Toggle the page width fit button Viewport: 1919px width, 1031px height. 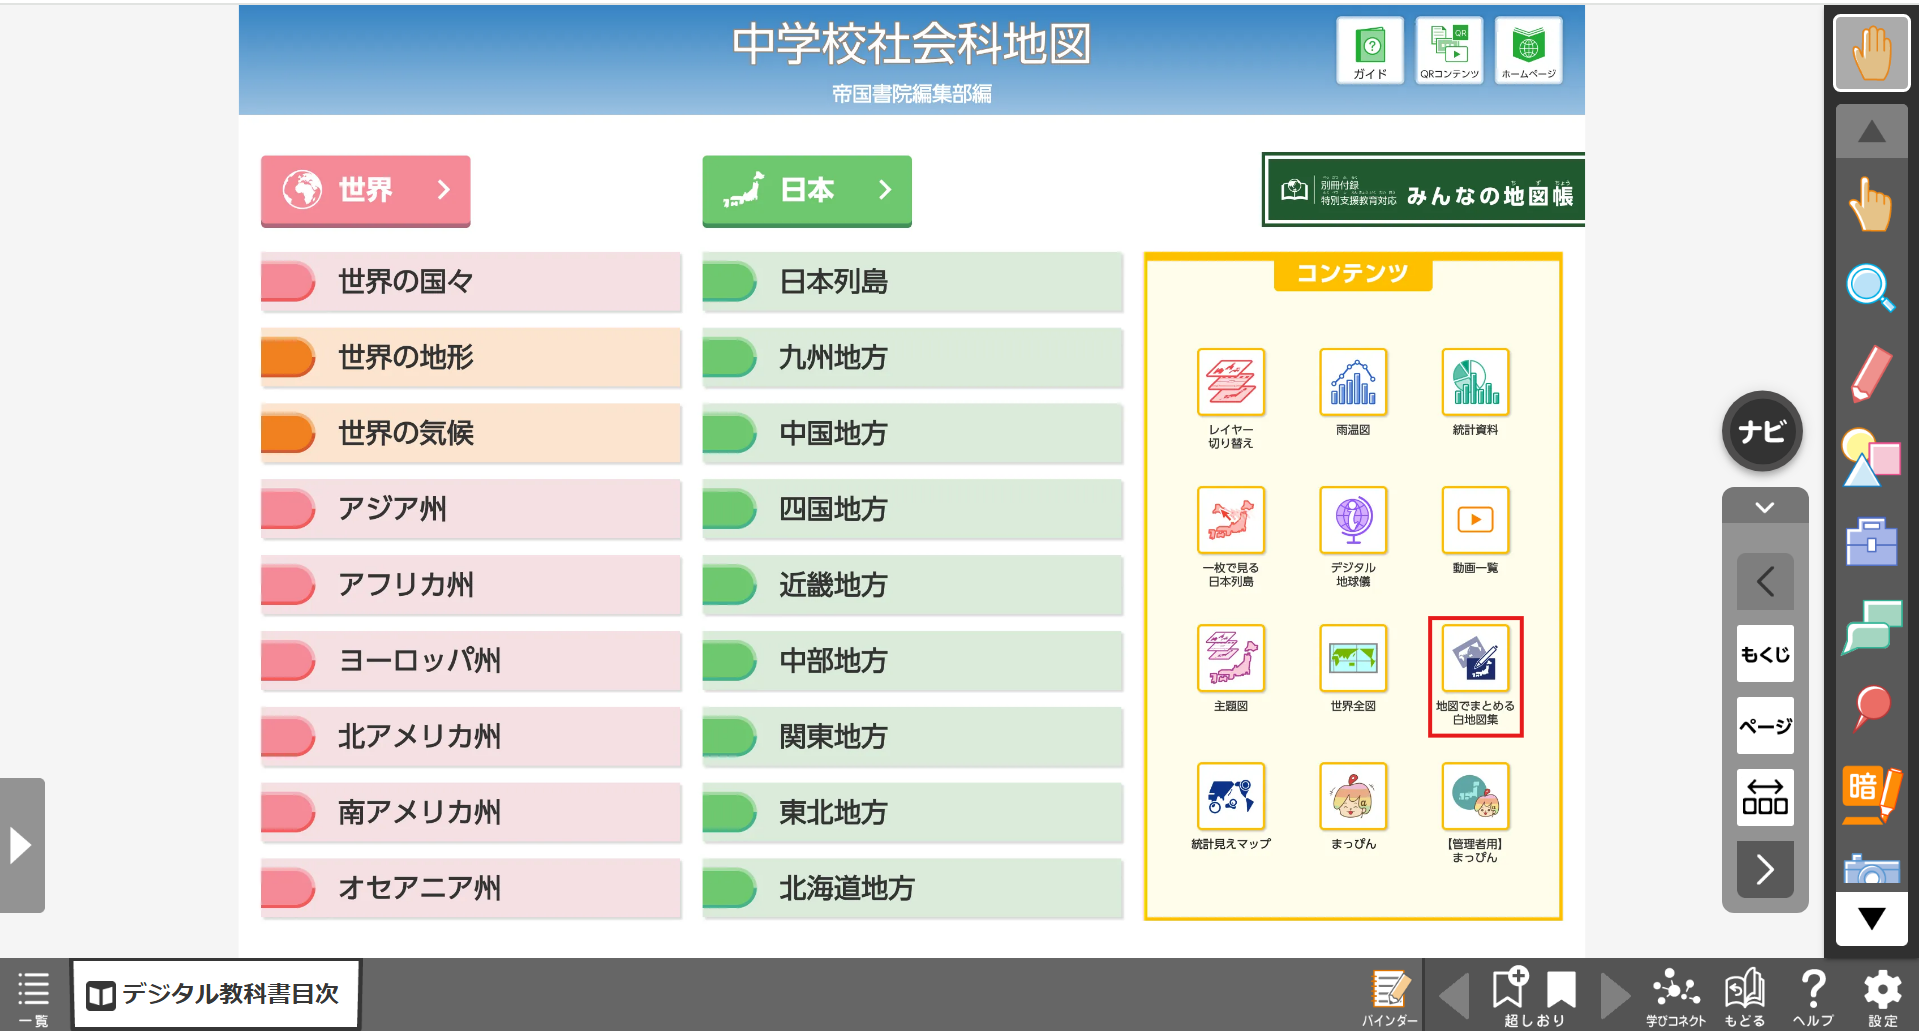coord(1765,797)
